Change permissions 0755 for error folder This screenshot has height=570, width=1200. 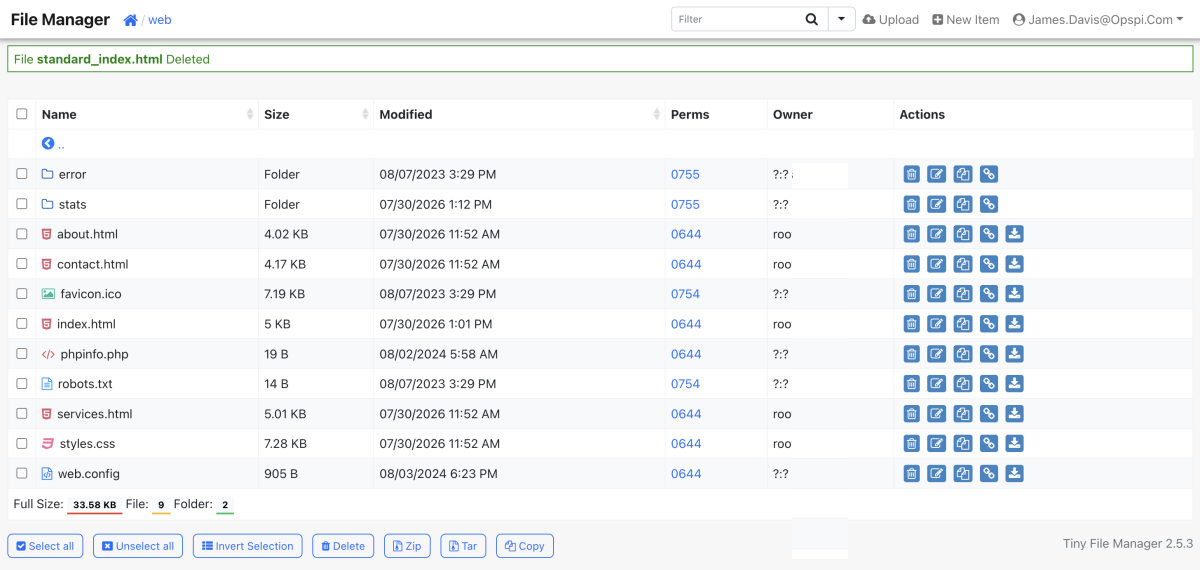click(x=685, y=175)
